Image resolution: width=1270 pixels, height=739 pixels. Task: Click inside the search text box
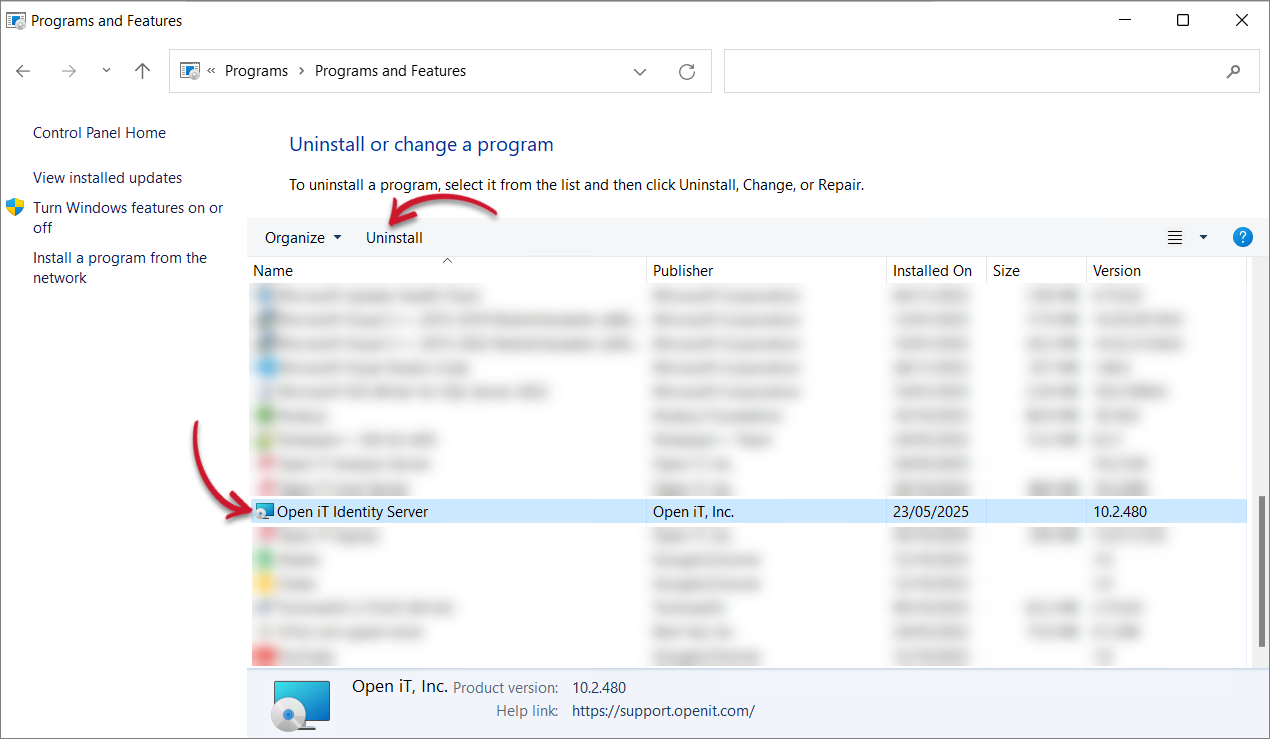point(970,71)
